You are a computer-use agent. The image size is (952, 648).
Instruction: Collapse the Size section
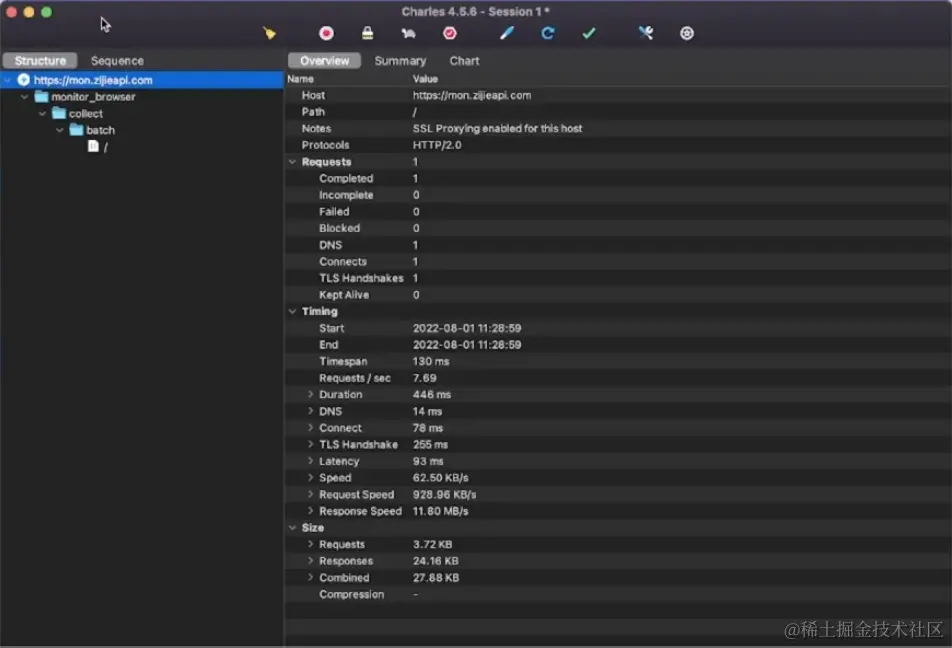click(292, 528)
